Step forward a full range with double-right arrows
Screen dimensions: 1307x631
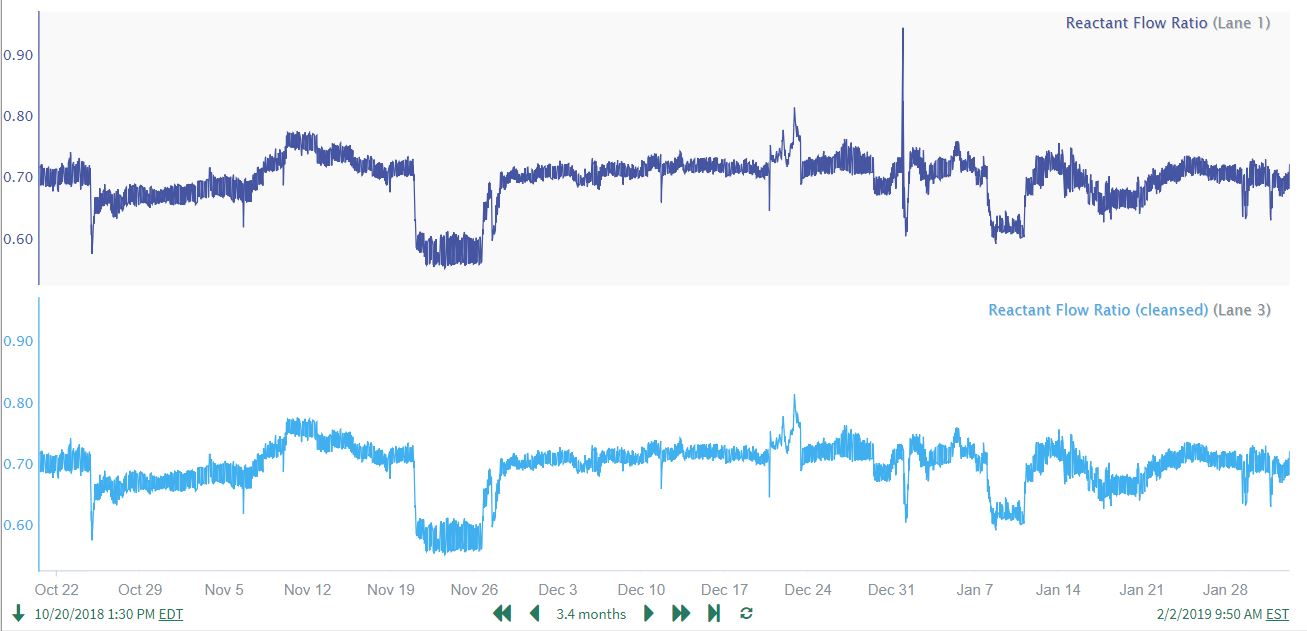click(681, 613)
